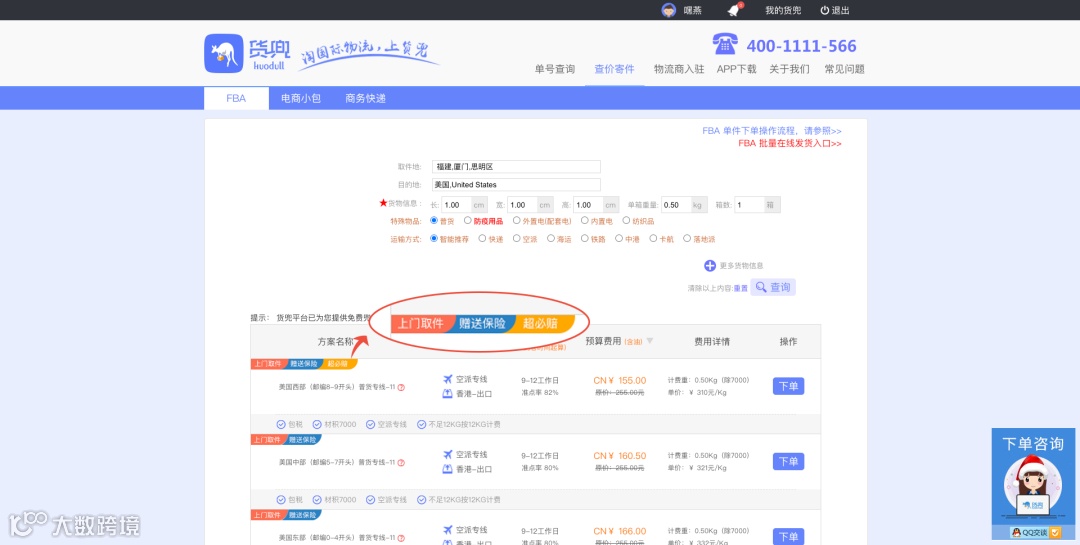
Task: Click the plus icon for 更多货物信息
Action: 709,266
